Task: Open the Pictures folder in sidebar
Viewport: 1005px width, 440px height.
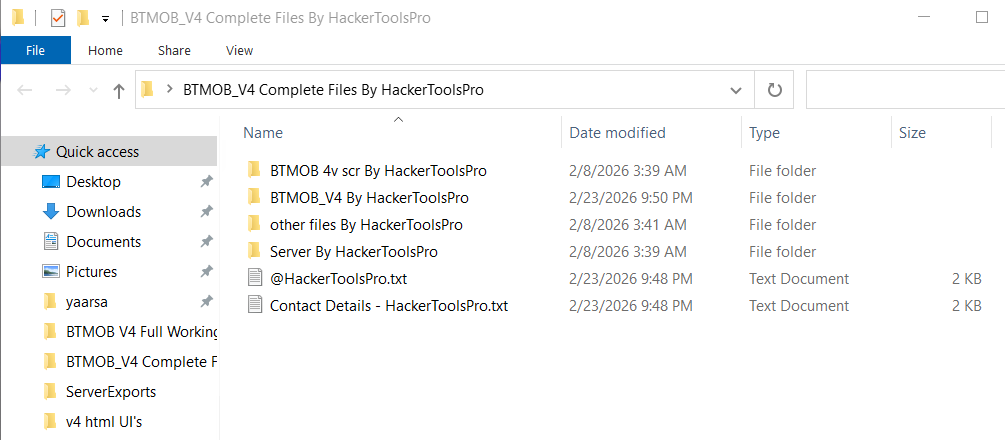Action: click(91, 271)
